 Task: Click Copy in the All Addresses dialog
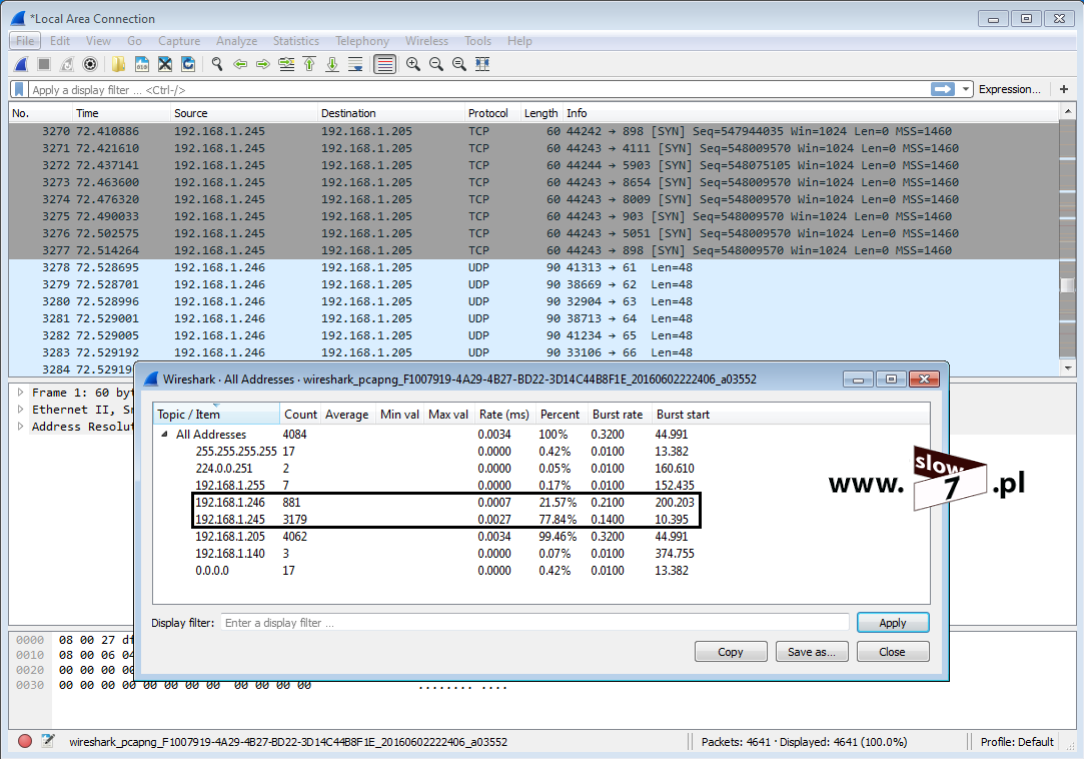pos(731,652)
